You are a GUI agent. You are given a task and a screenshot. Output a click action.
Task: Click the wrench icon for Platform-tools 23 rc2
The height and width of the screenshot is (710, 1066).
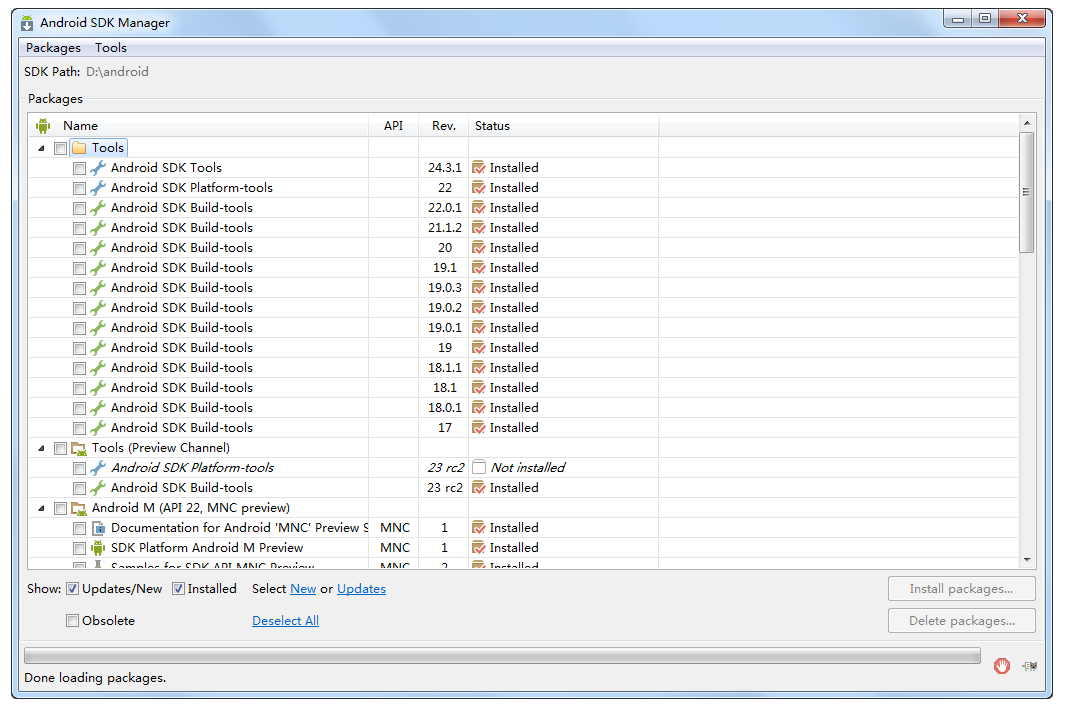point(98,468)
